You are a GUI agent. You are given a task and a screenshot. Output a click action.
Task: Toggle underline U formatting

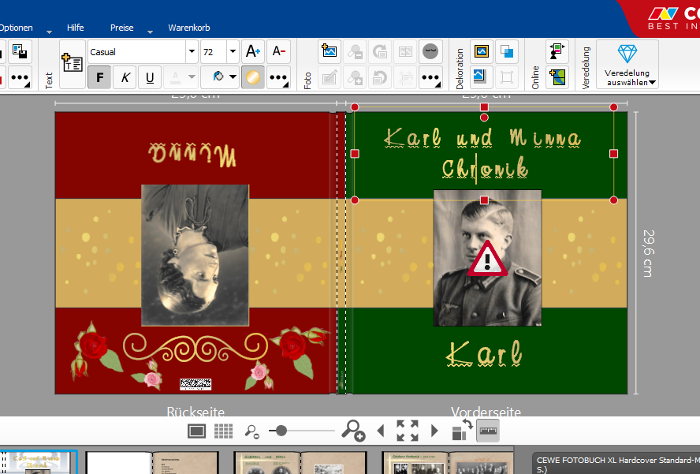150,77
